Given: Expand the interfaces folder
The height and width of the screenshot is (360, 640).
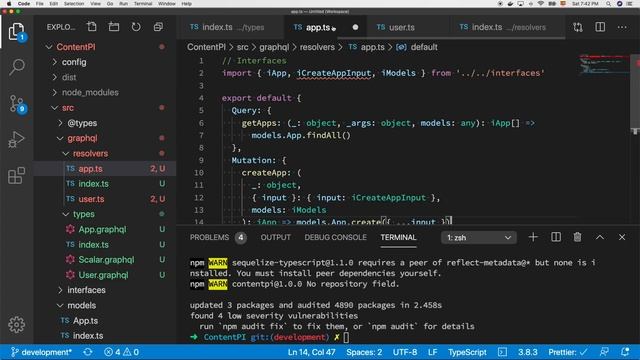Looking at the screenshot, I should (86, 290).
